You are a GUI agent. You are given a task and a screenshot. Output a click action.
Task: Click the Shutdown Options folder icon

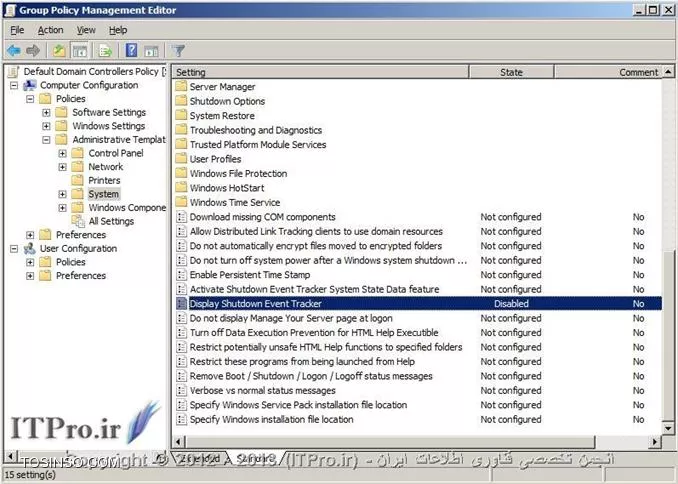(x=181, y=101)
